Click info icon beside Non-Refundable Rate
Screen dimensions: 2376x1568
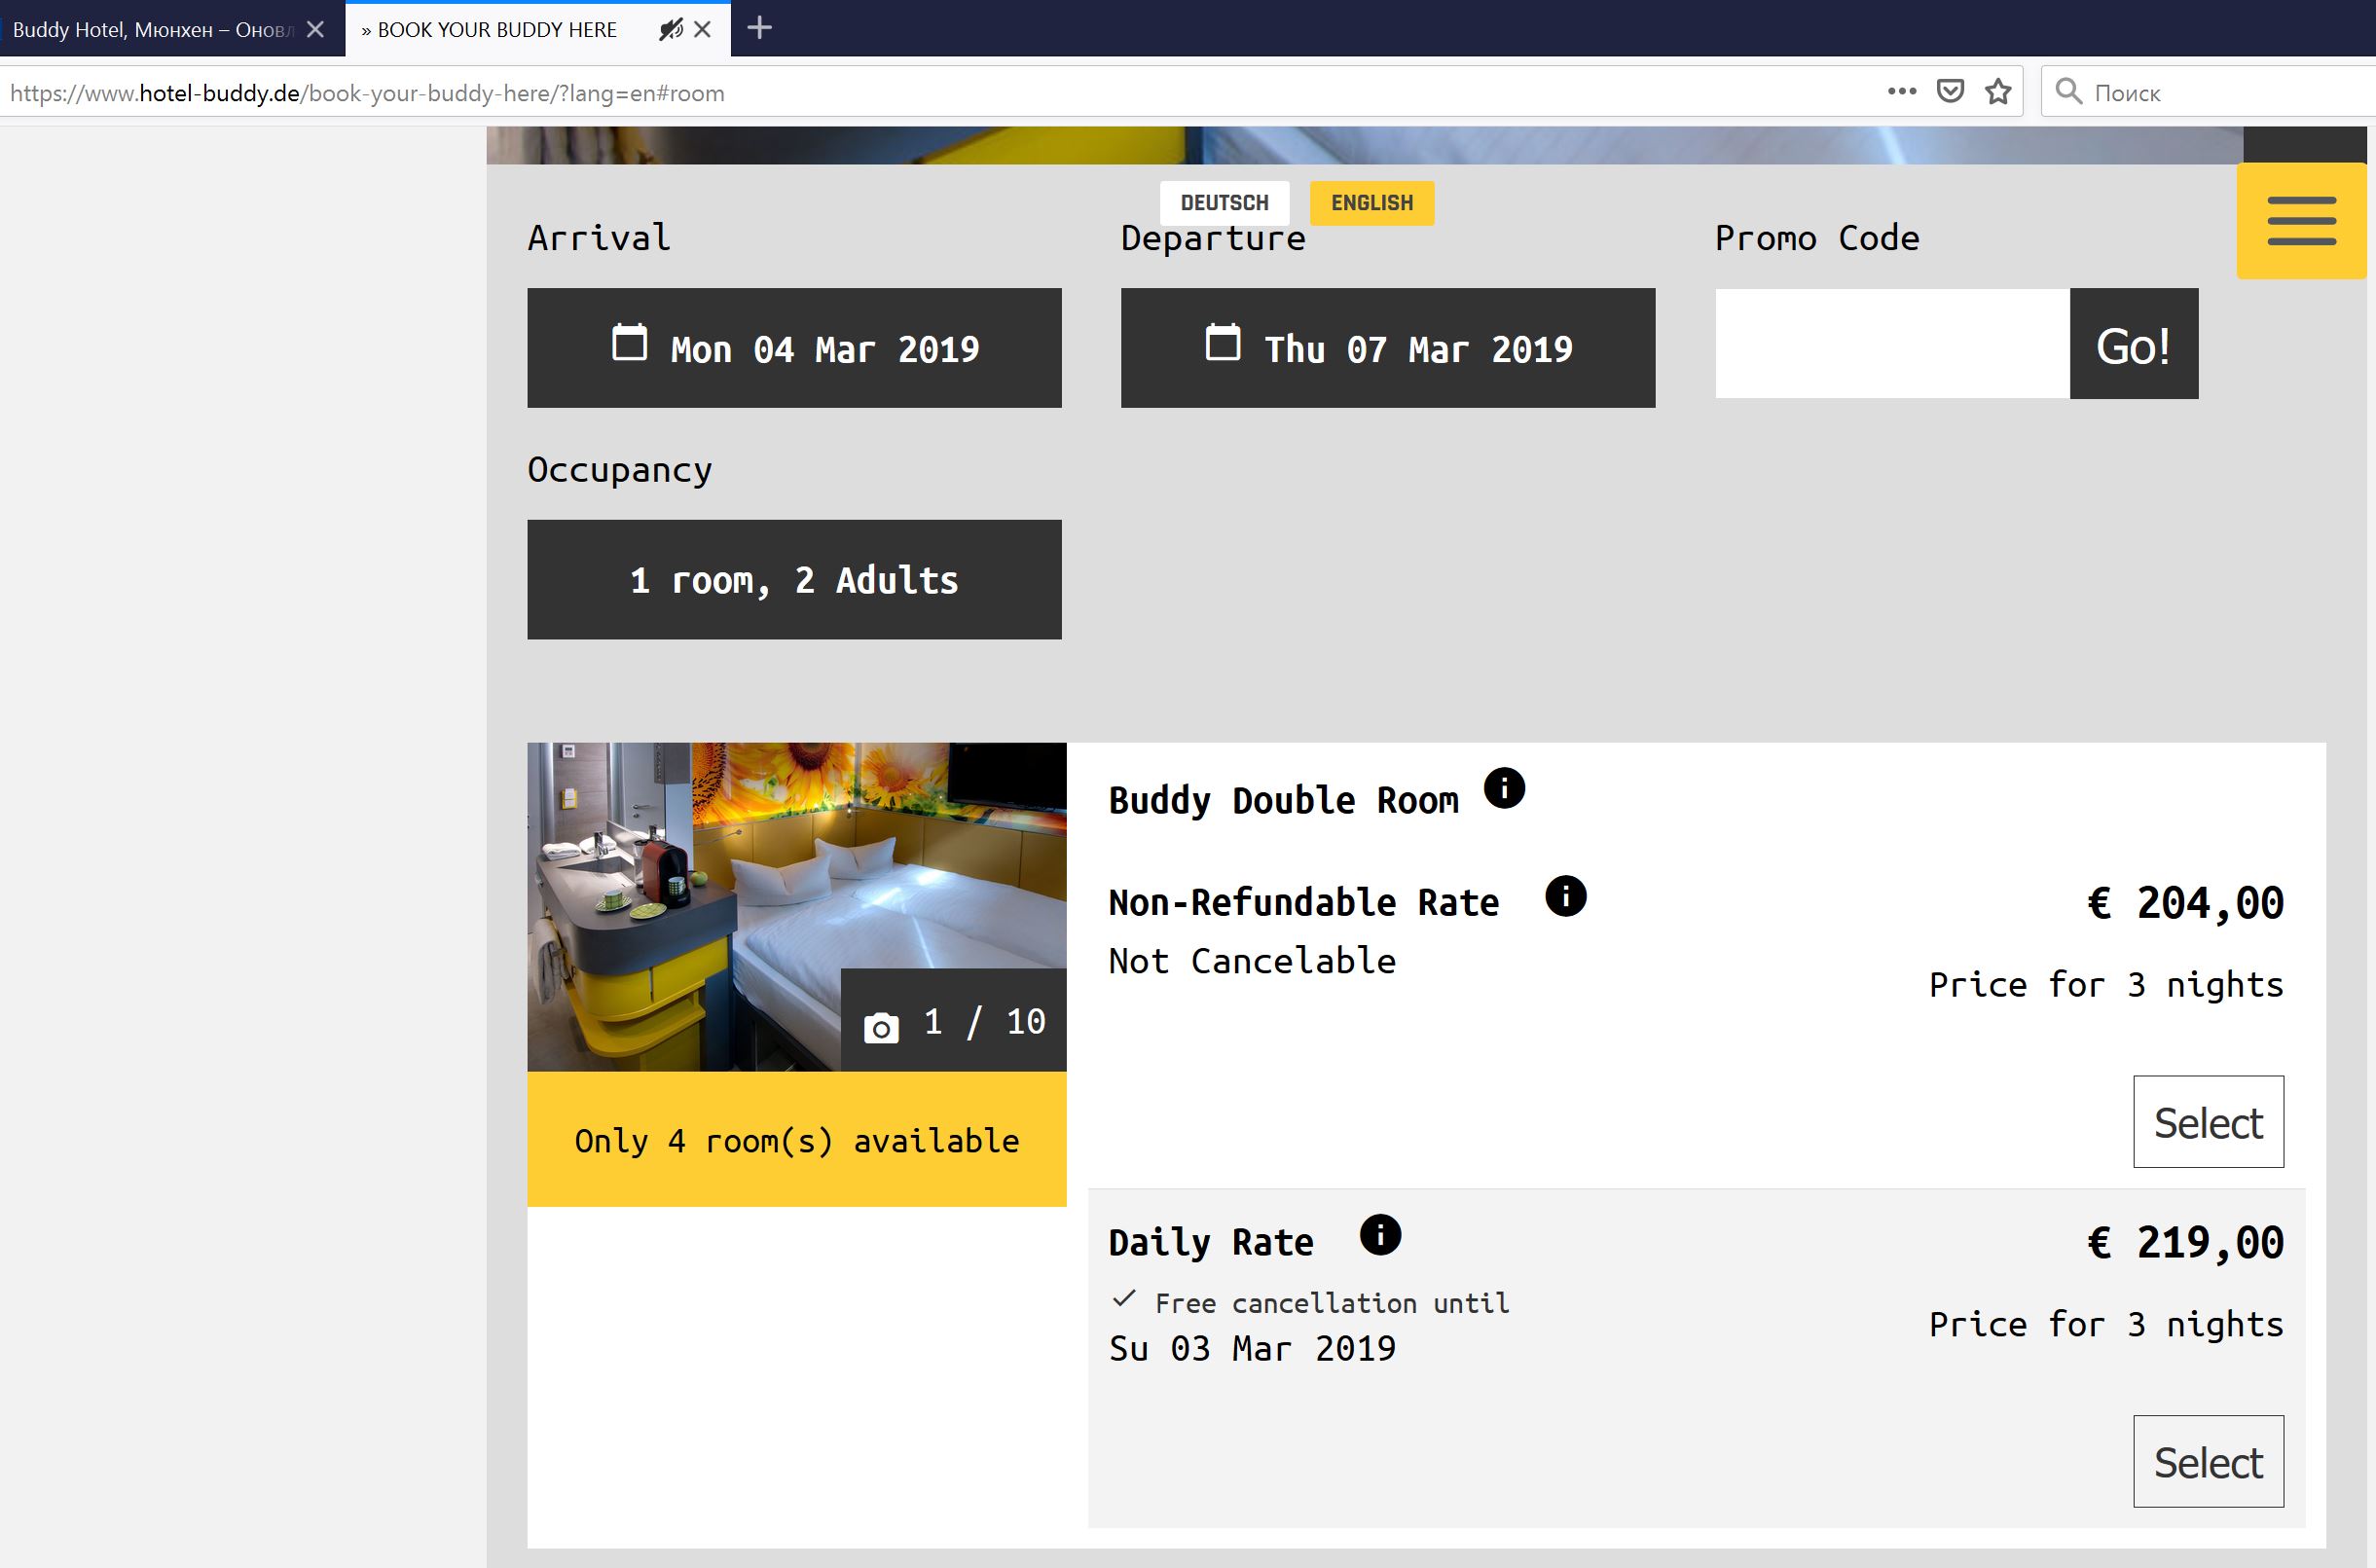coord(1565,896)
